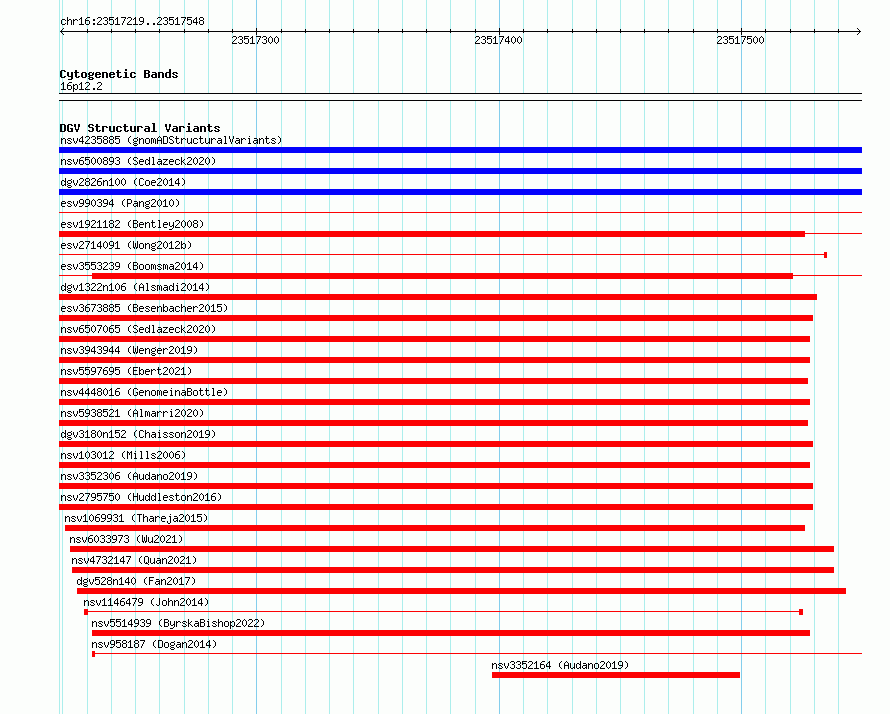Open nsv3943944 (Wenger2019) variant
890x714 pixels.
tap(129, 350)
